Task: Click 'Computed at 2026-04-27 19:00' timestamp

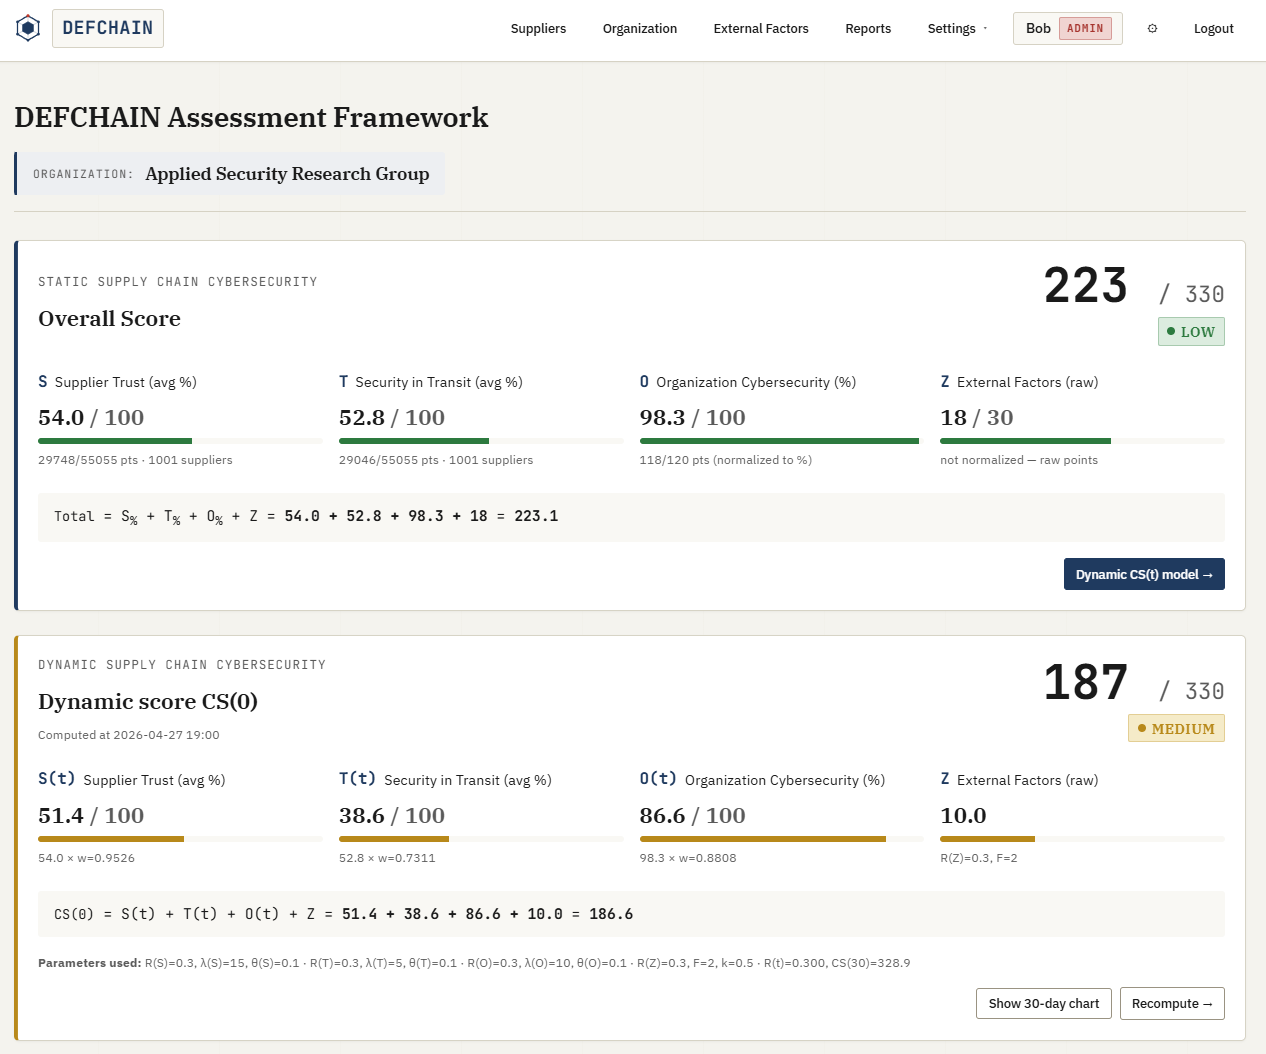Action: pos(129,735)
